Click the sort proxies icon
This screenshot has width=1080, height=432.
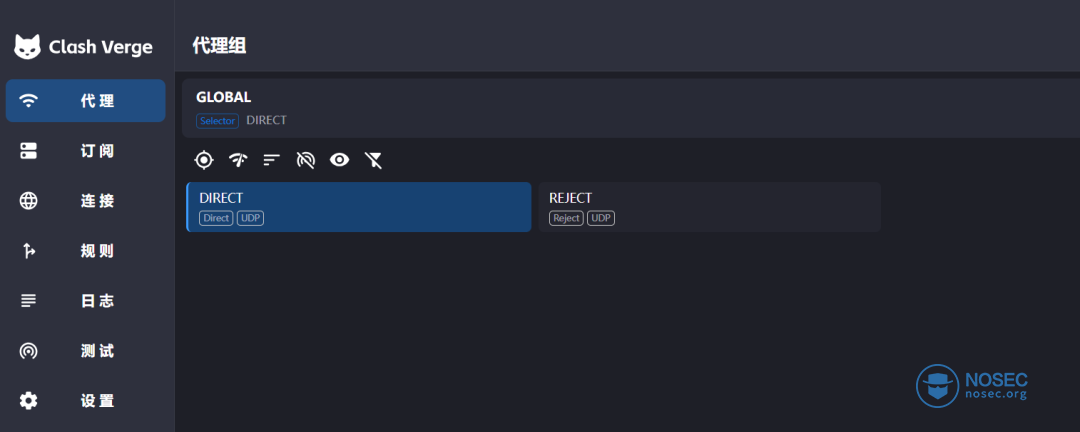(x=271, y=161)
